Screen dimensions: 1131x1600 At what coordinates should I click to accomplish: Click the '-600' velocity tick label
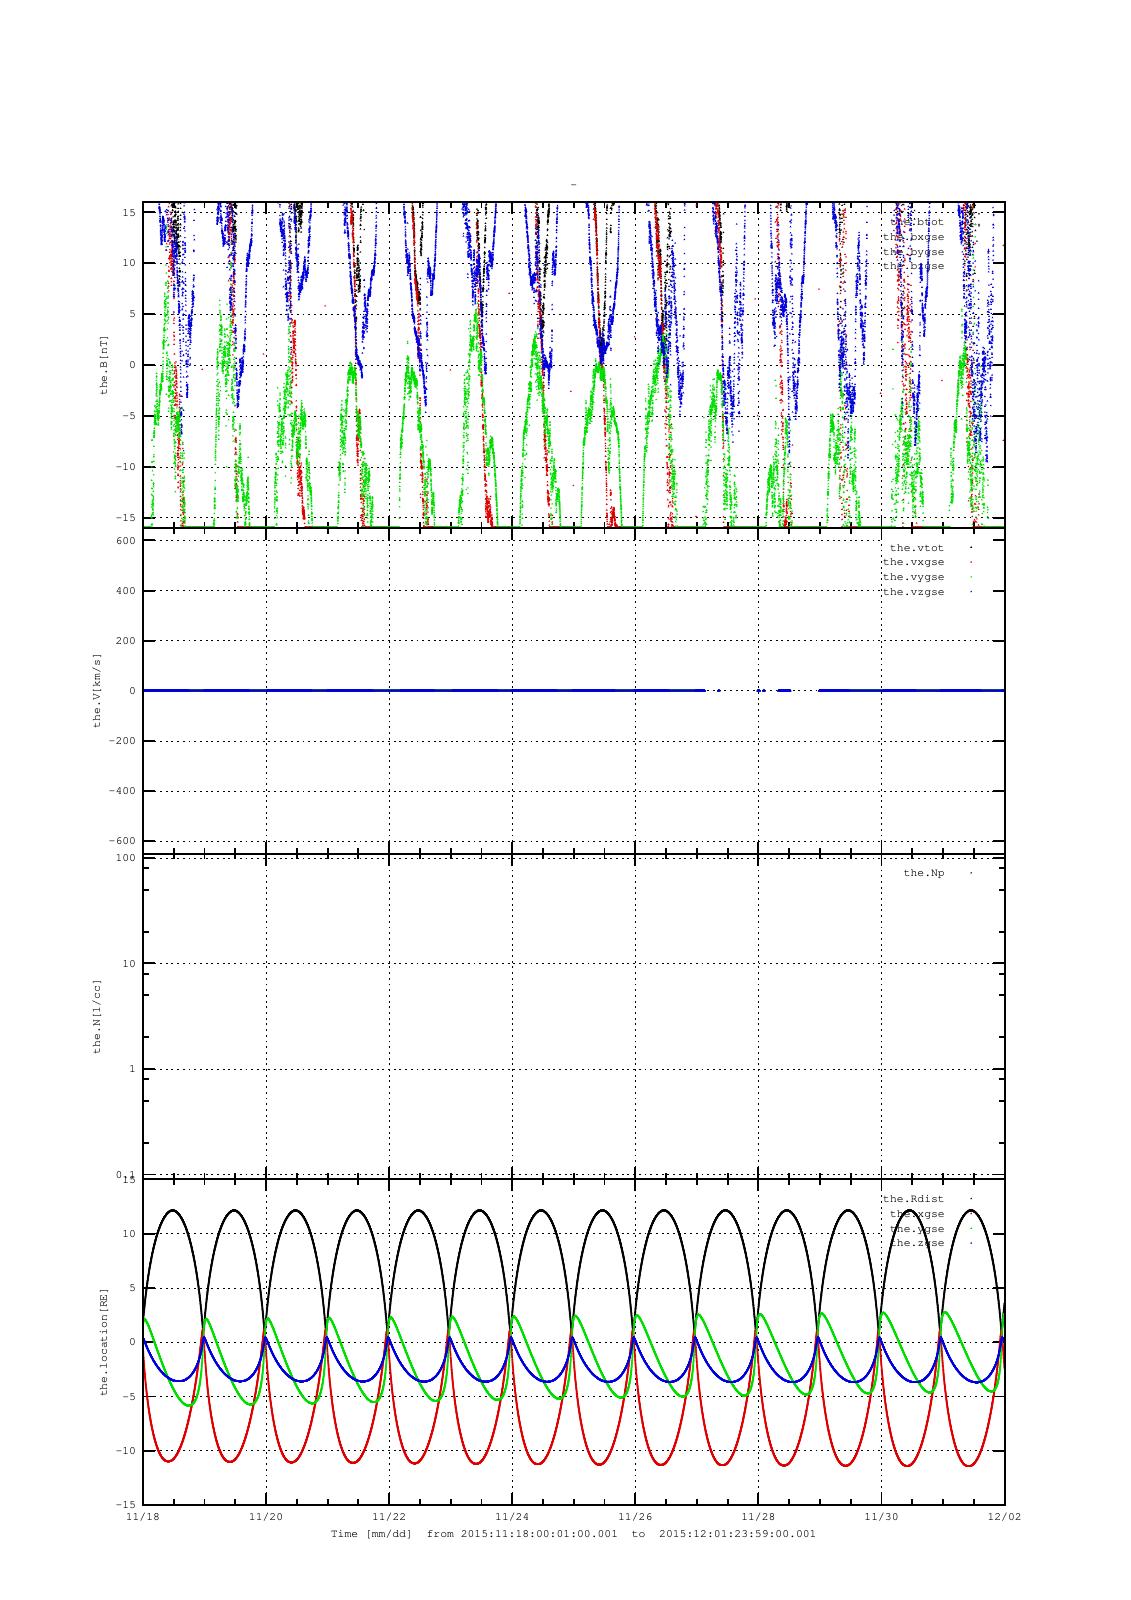(x=121, y=841)
